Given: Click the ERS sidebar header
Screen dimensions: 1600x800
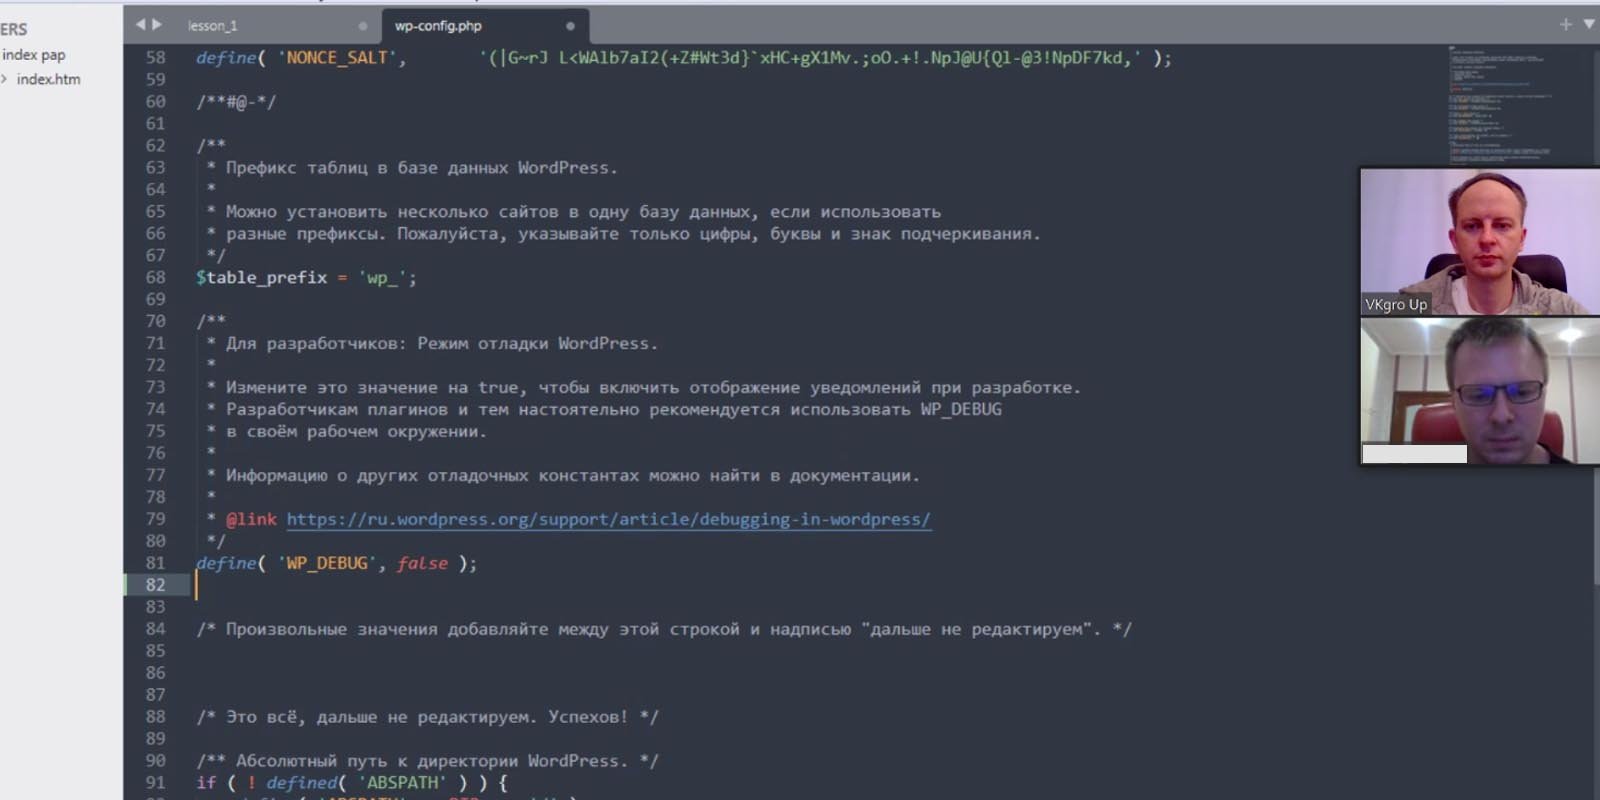Looking at the screenshot, I should coord(14,29).
